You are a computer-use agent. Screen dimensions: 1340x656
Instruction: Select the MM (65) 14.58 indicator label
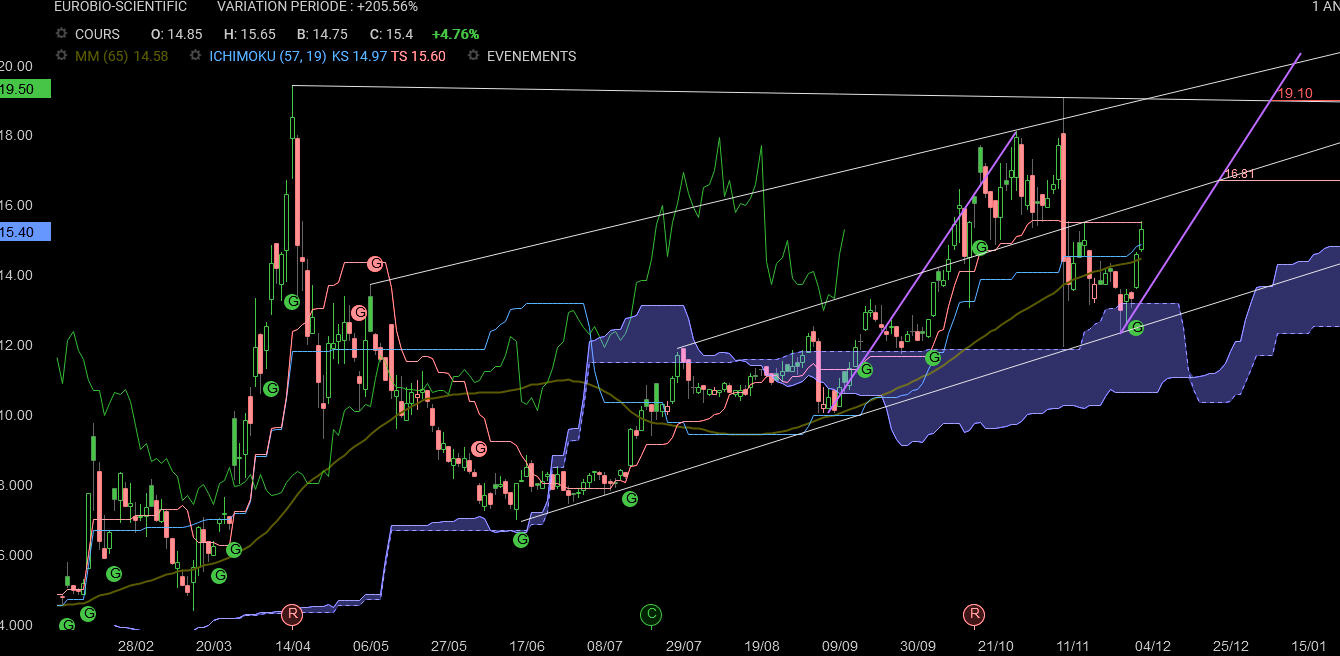pyautogui.click(x=122, y=56)
